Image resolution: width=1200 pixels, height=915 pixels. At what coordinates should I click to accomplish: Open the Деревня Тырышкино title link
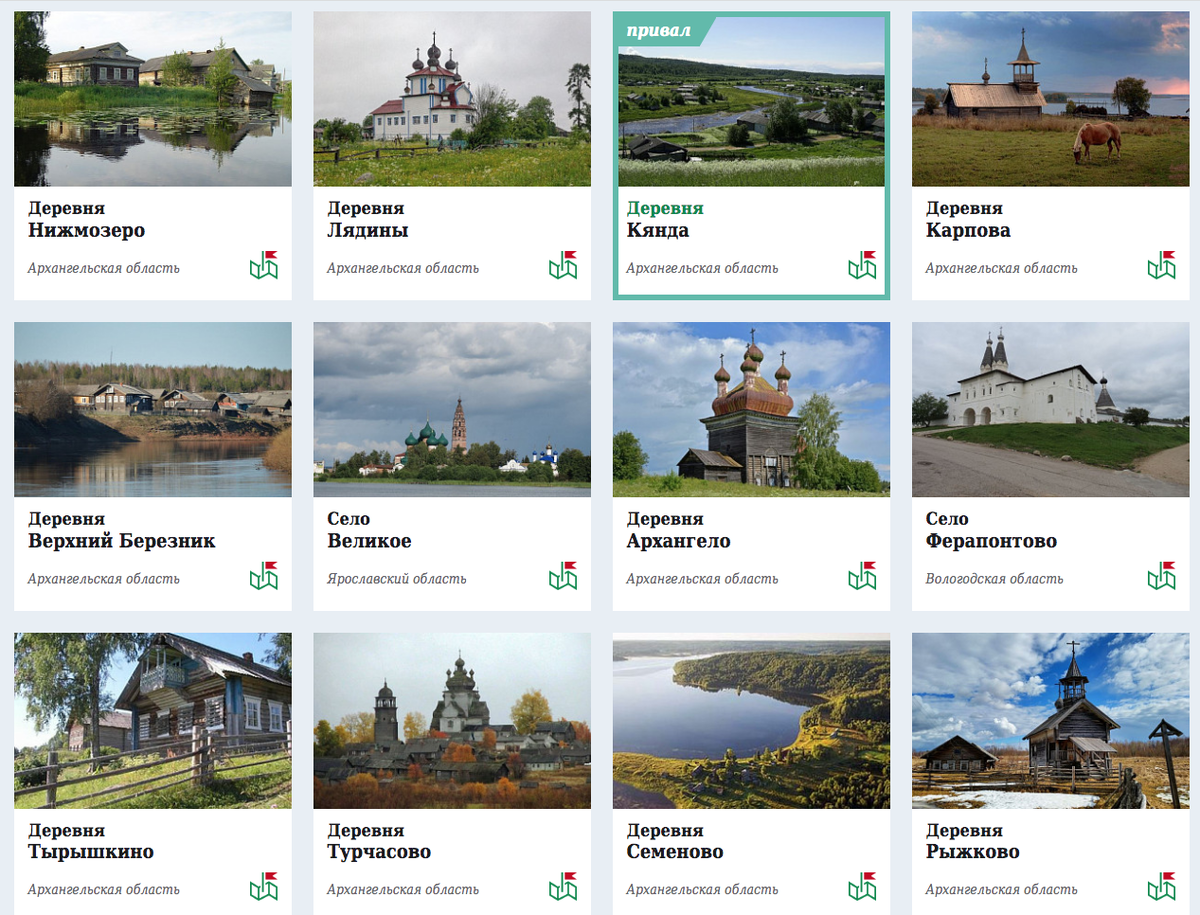pyautogui.click(x=91, y=841)
